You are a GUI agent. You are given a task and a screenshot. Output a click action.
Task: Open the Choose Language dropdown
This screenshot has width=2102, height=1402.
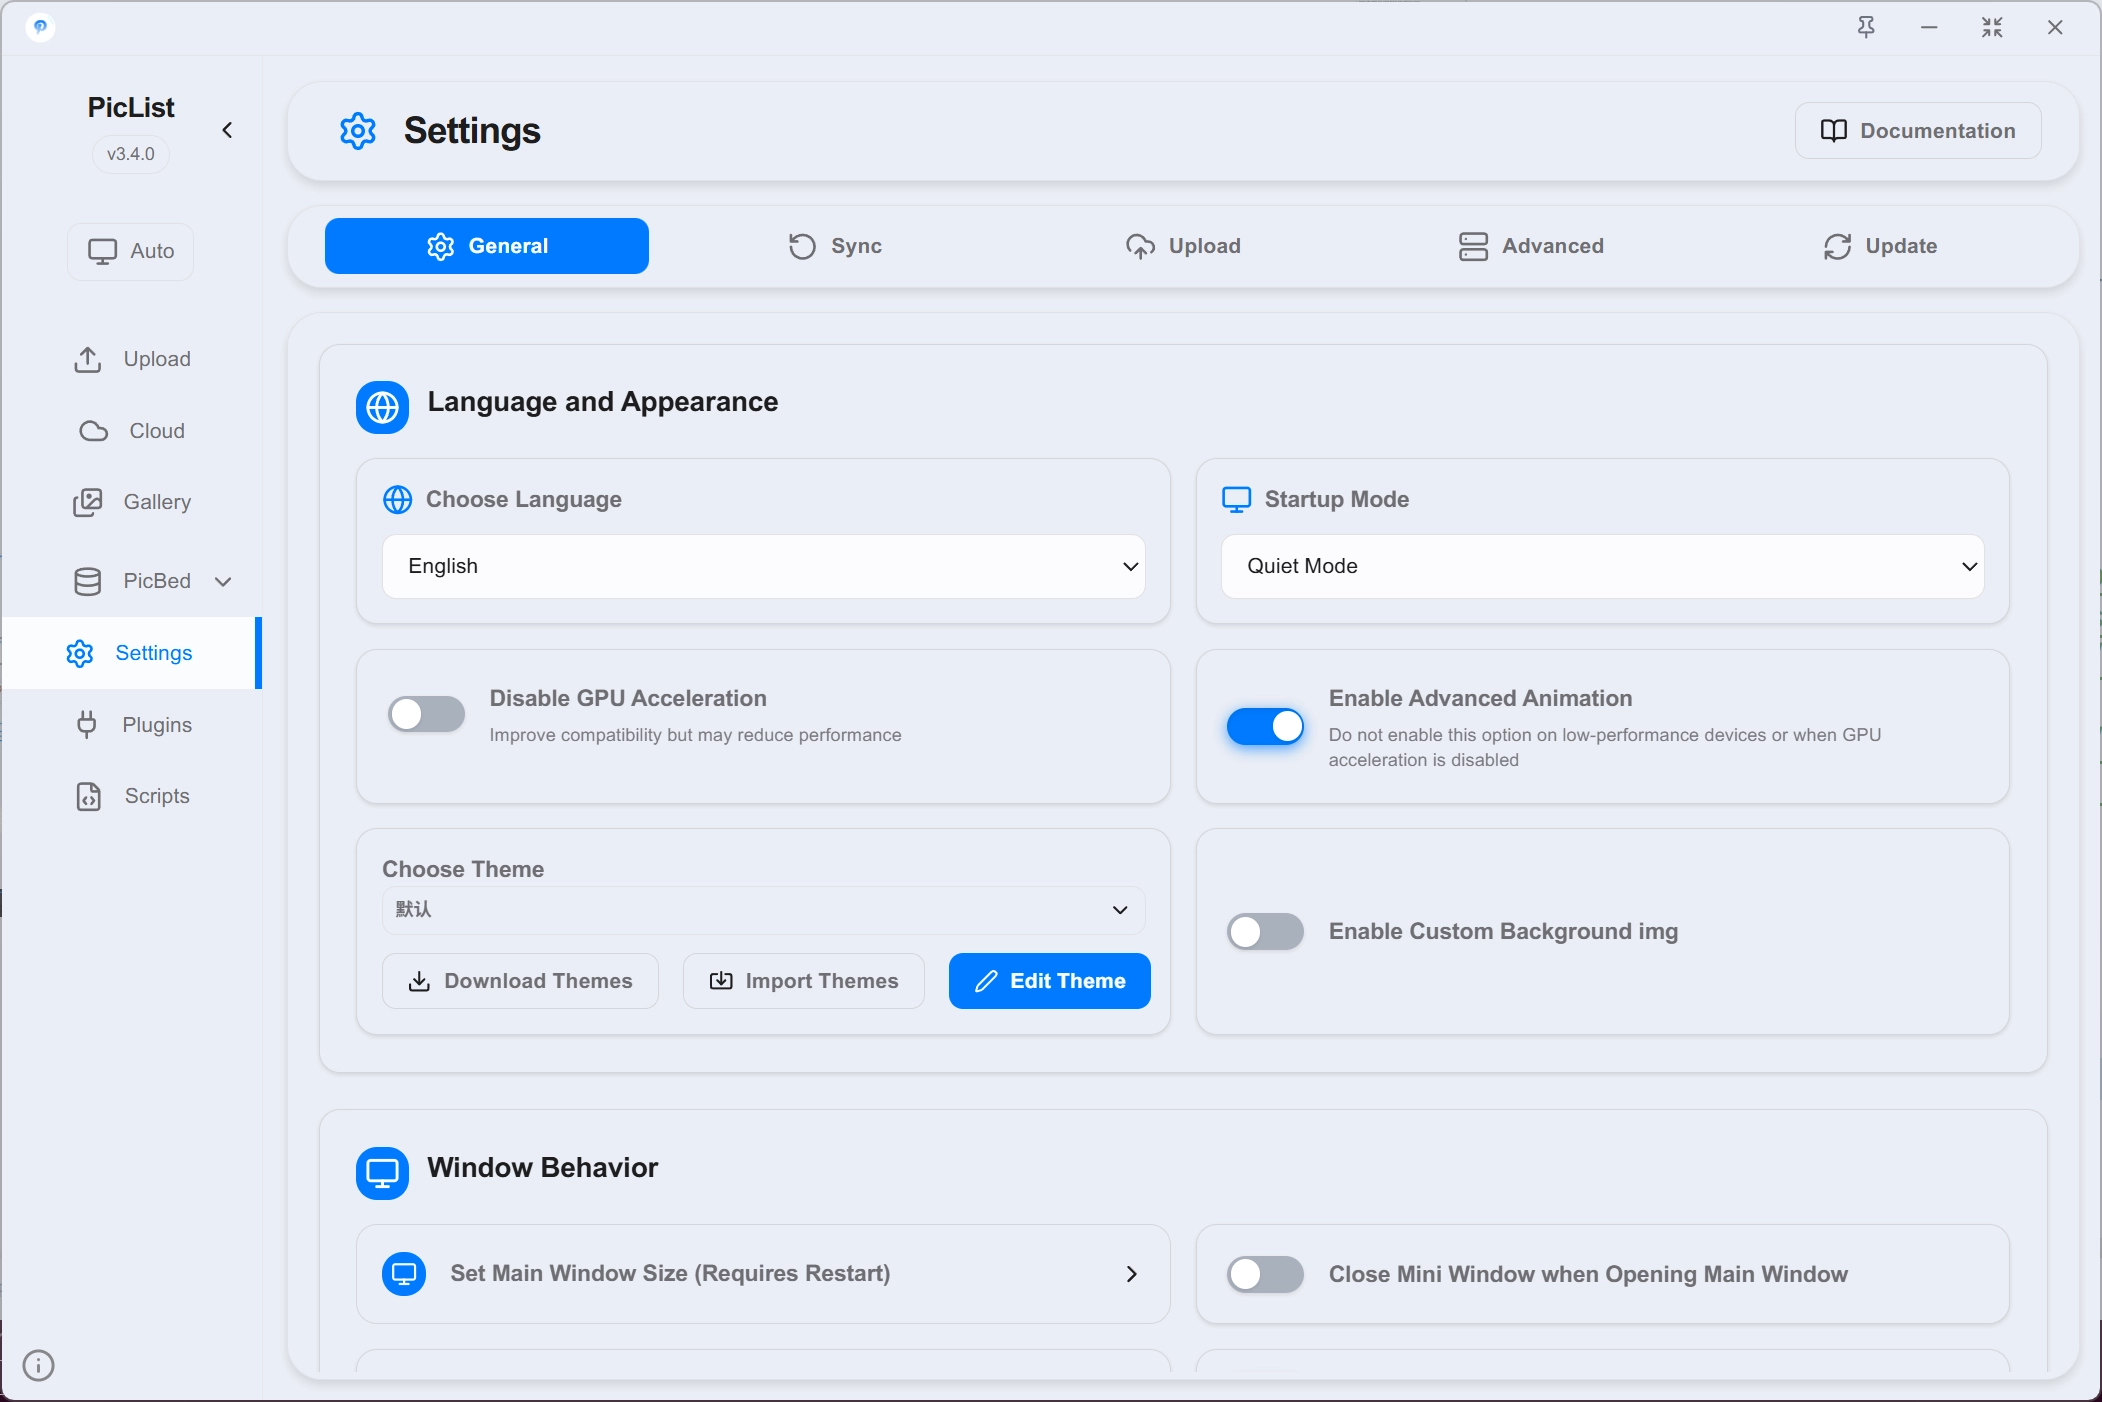(x=764, y=566)
